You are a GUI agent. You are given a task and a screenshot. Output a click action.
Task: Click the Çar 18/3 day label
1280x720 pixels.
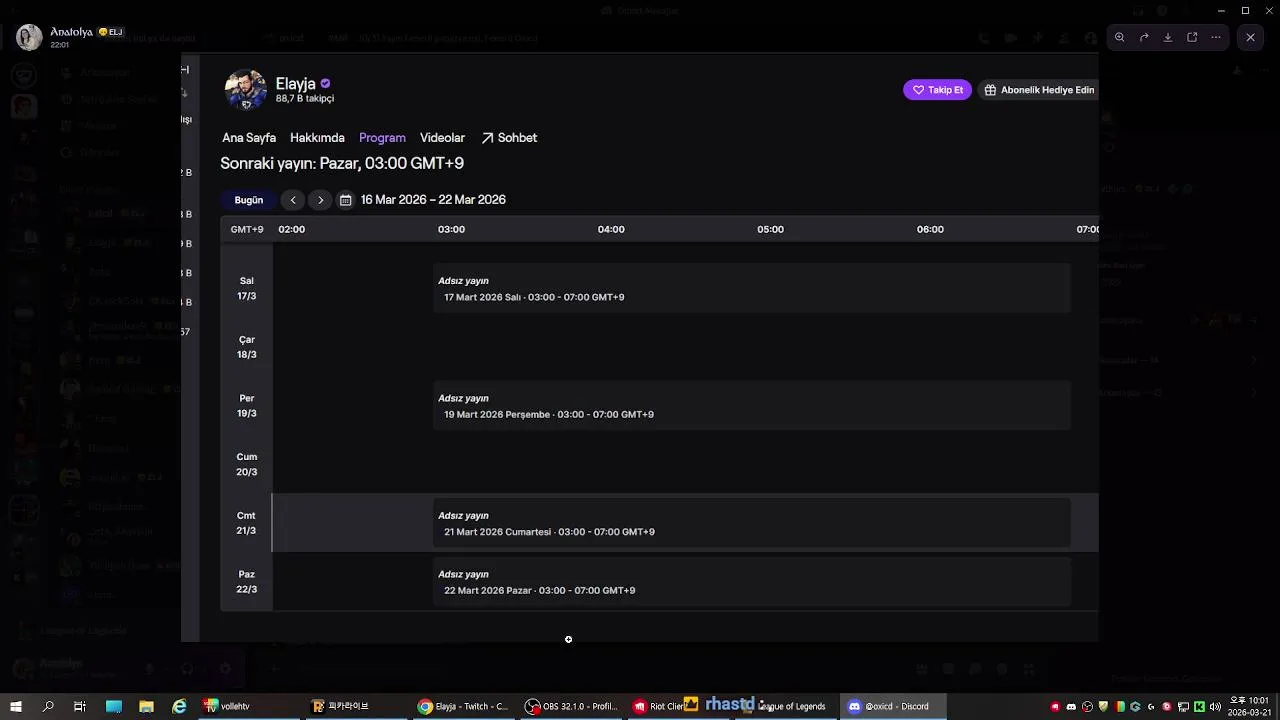pos(246,347)
